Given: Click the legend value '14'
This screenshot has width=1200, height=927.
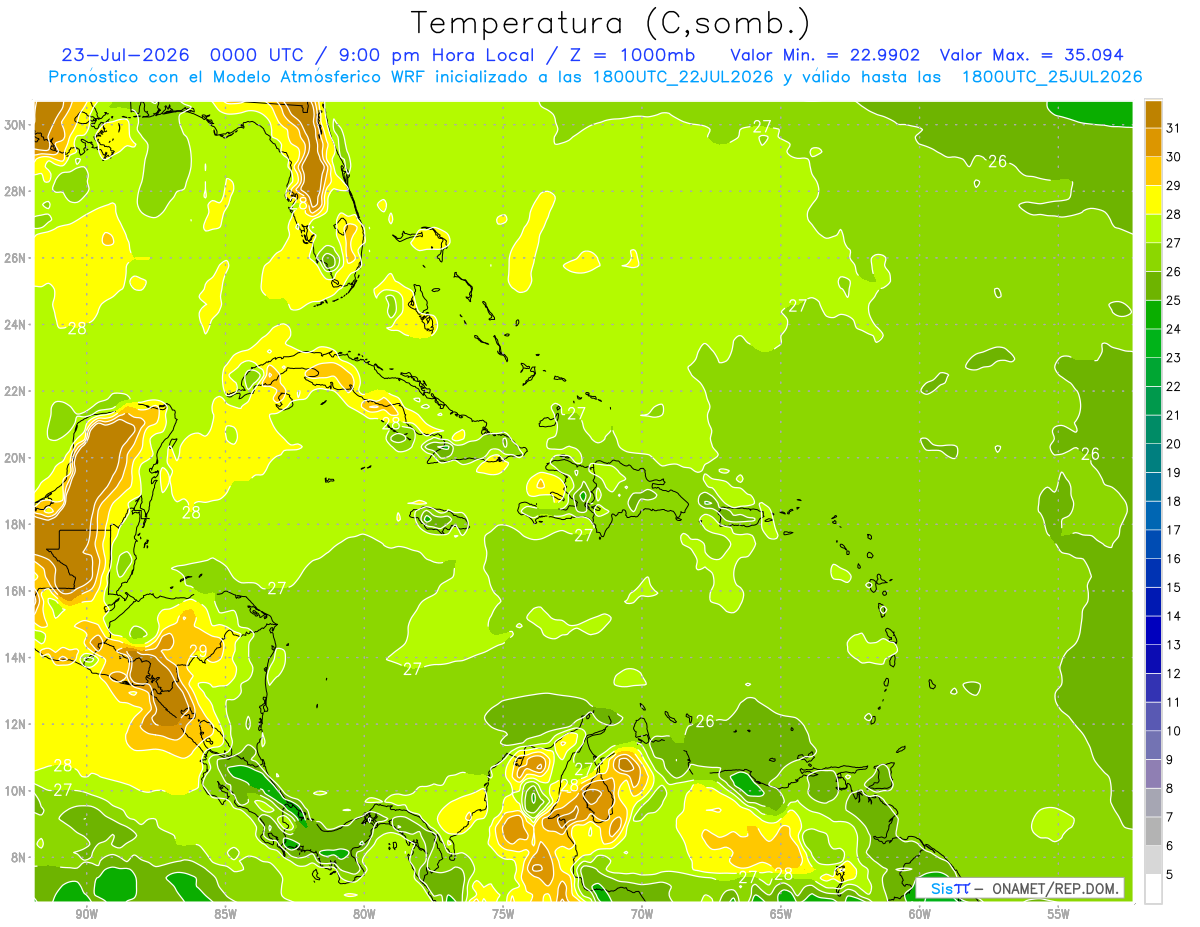Looking at the screenshot, I should pyautogui.click(x=1174, y=616).
